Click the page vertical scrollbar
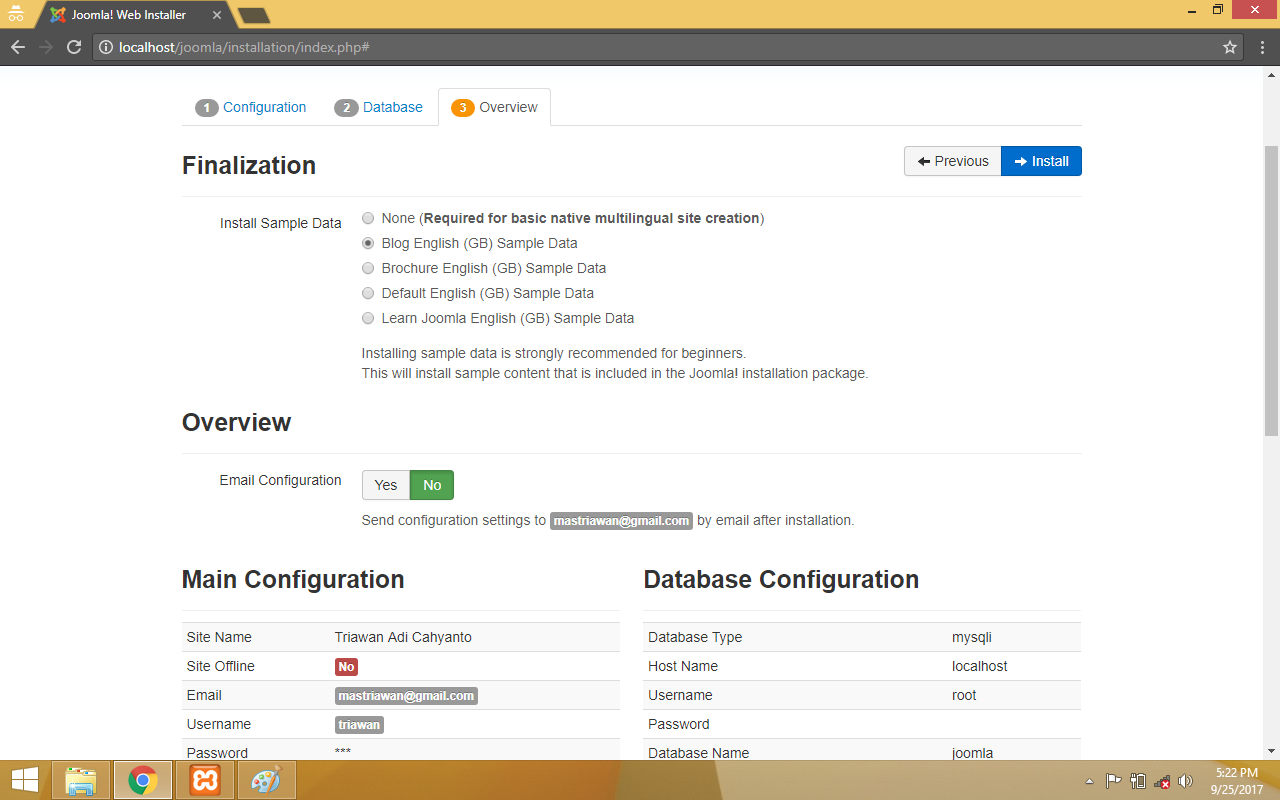The image size is (1280, 800). tap(1271, 290)
